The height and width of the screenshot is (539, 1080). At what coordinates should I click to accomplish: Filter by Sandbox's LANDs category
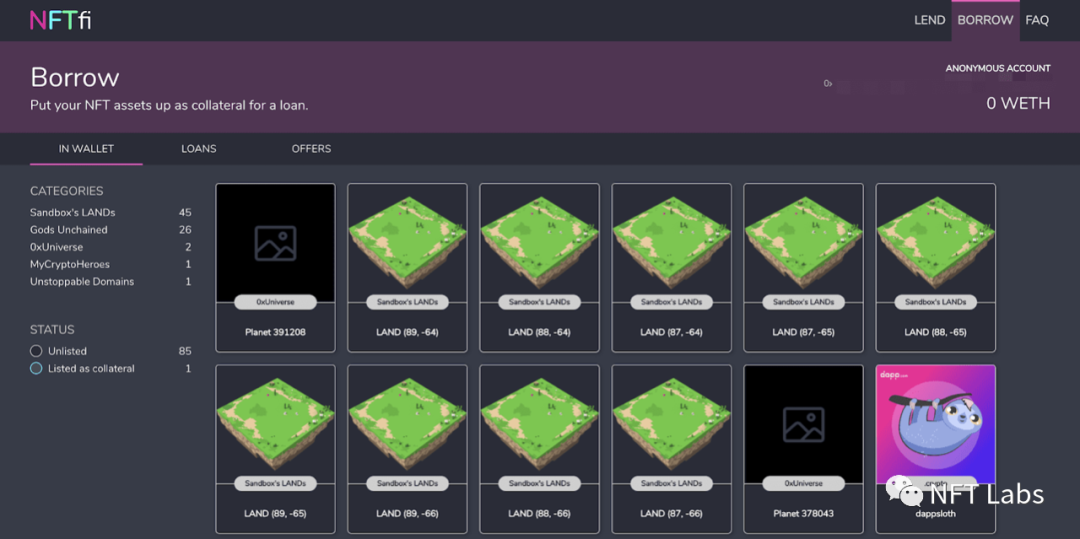(x=111, y=213)
